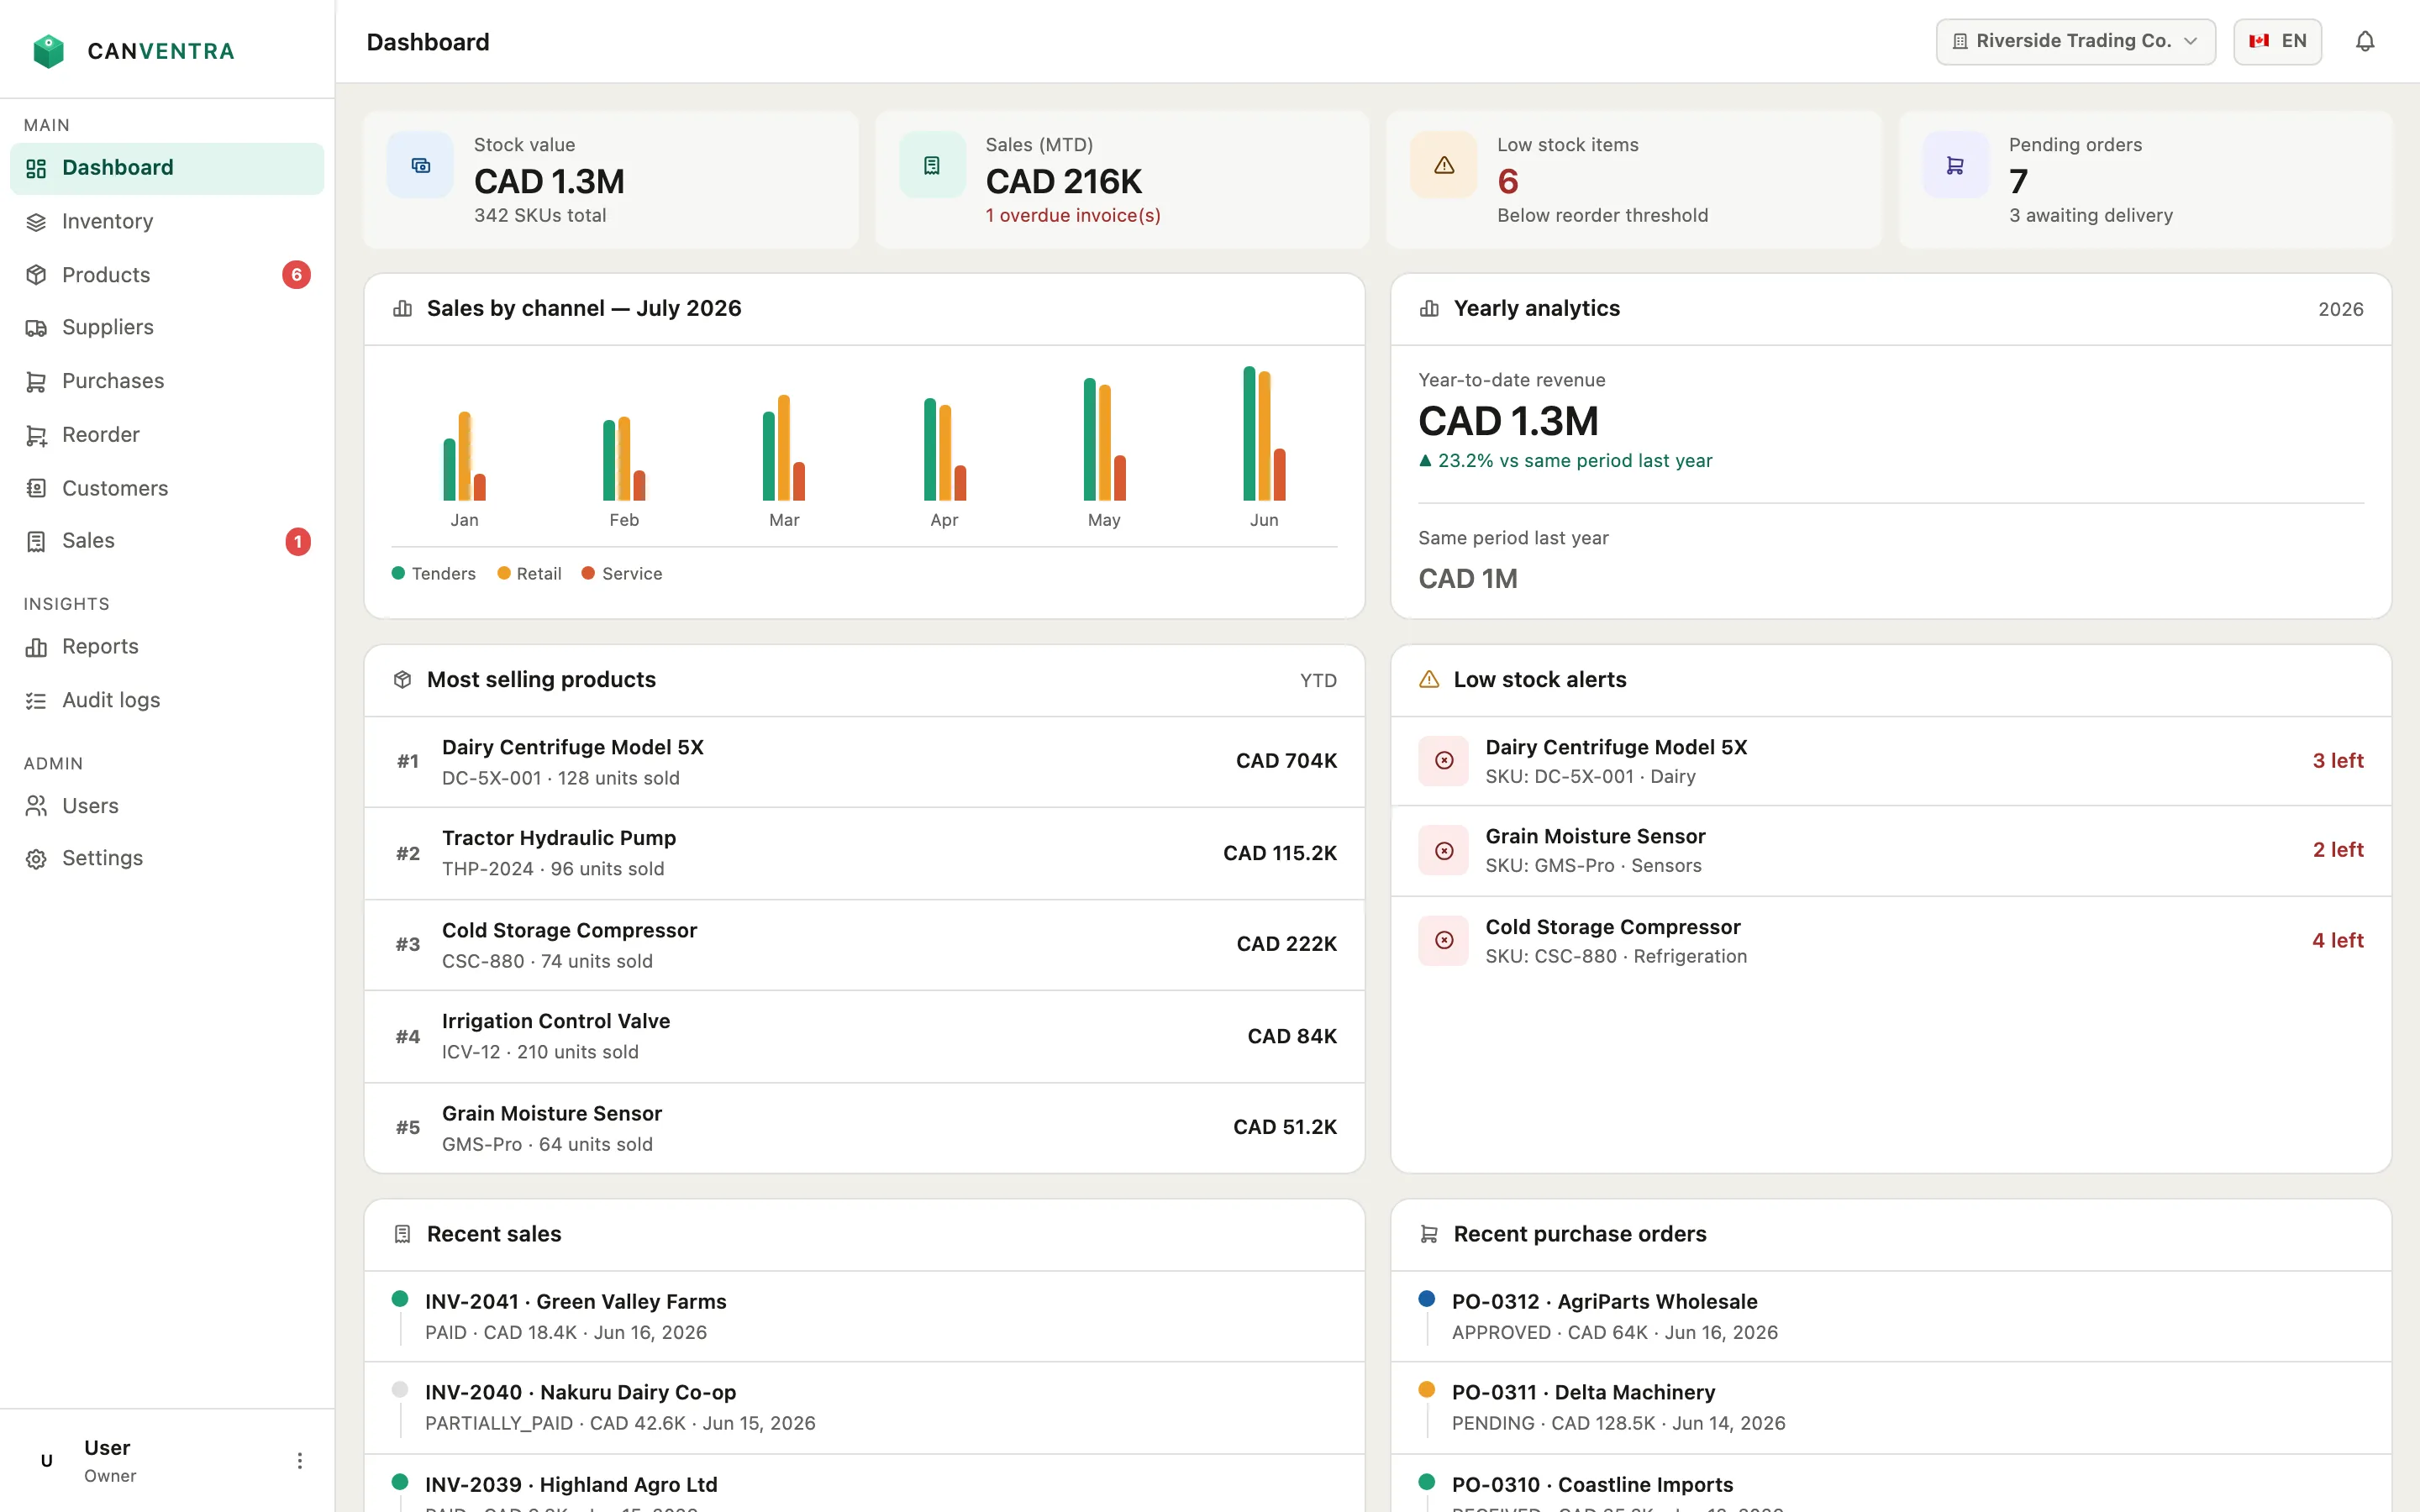
Task: Open invoice INV-2041 Green Valley Farms
Action: pos(865,1317)
